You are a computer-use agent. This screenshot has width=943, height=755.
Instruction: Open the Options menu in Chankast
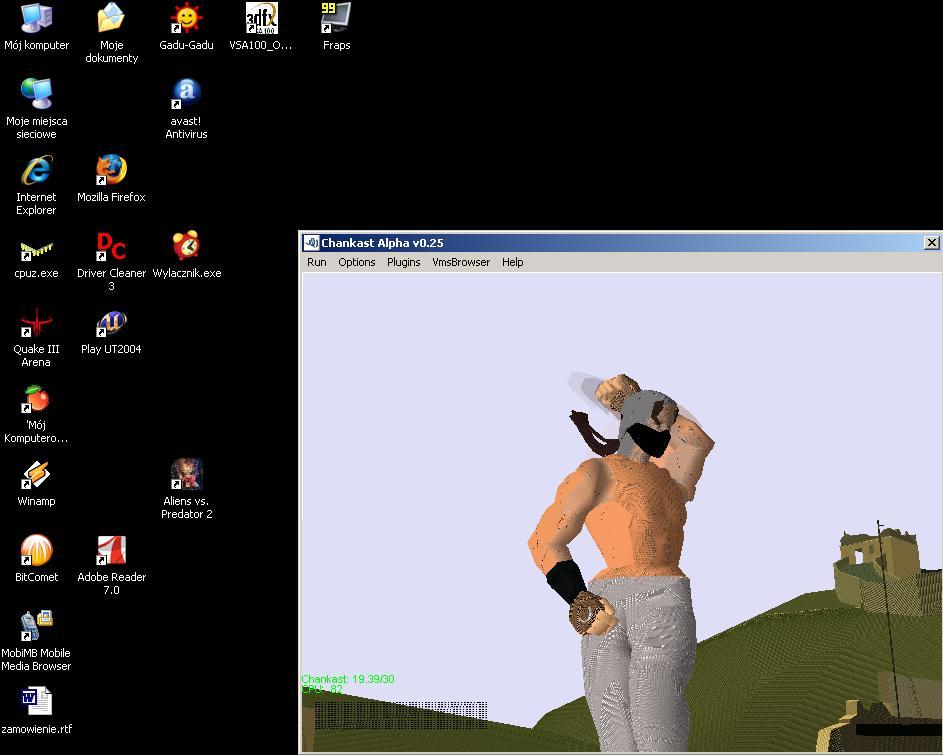tap(357, 262)
